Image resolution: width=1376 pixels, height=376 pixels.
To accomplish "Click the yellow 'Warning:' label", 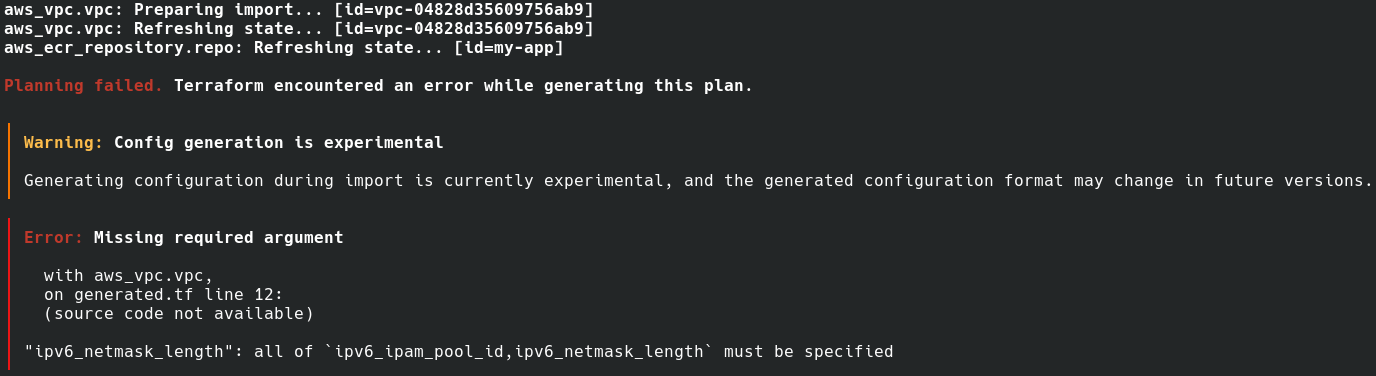I will click(64, 143).
